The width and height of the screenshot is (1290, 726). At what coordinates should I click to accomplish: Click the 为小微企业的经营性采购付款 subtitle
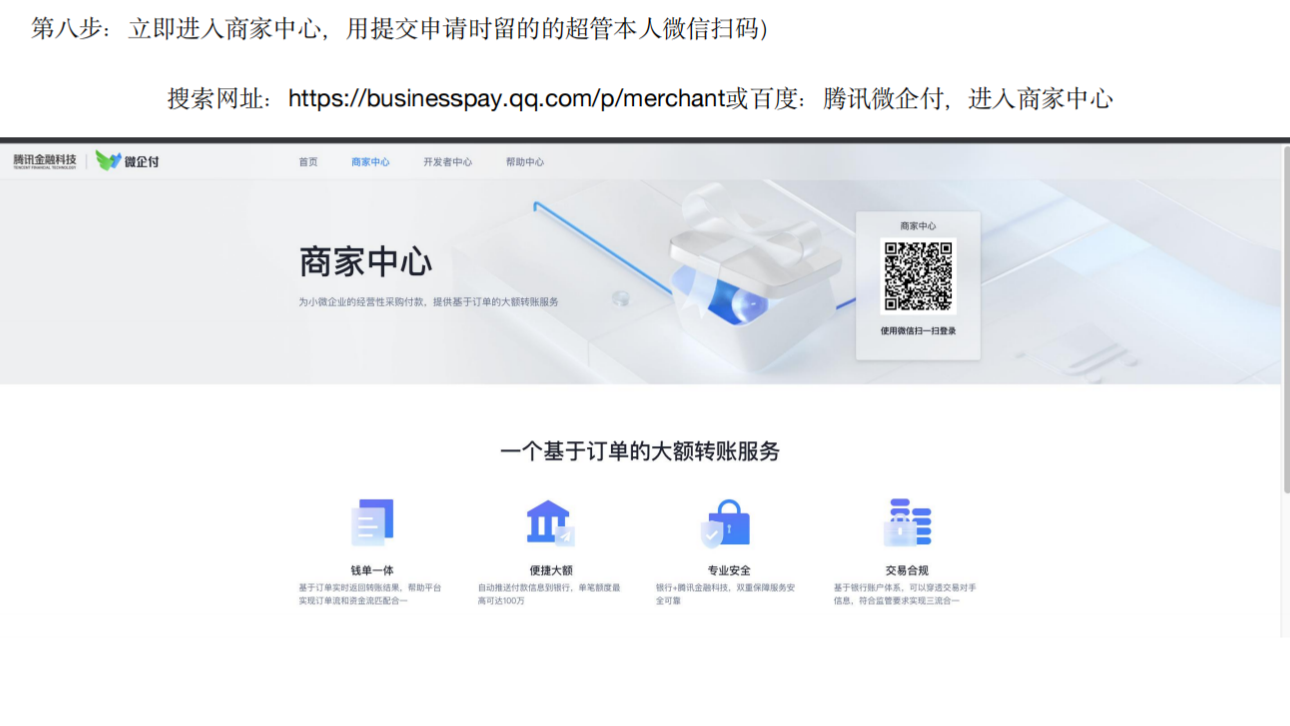click(x=428, y=301)
